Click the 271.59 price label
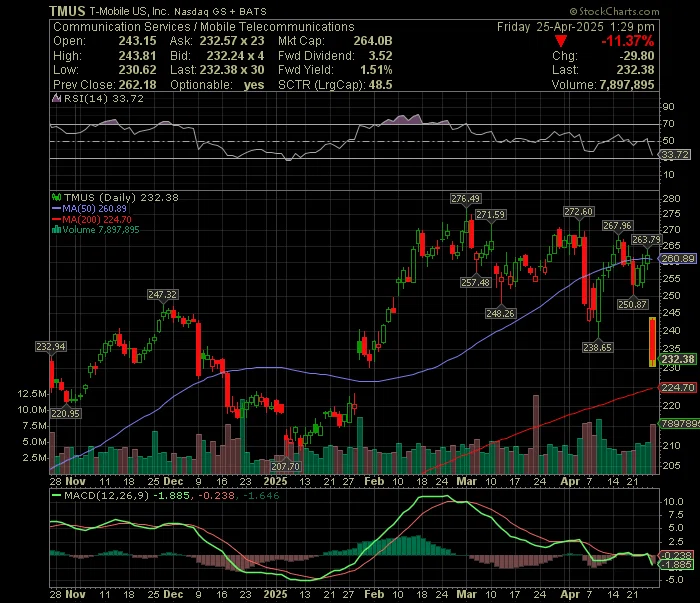 (x=490, y=215)
